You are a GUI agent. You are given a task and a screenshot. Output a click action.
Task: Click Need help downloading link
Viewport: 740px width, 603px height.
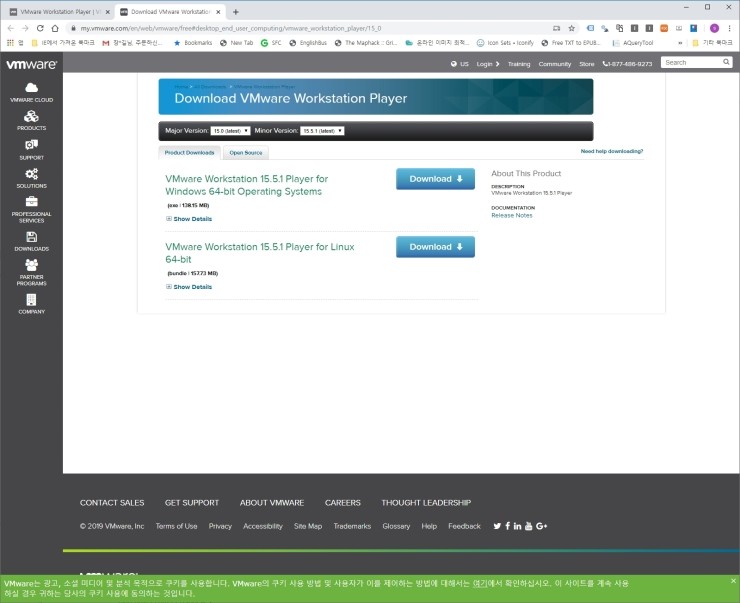pyautogui.click(x=612, y=151)
